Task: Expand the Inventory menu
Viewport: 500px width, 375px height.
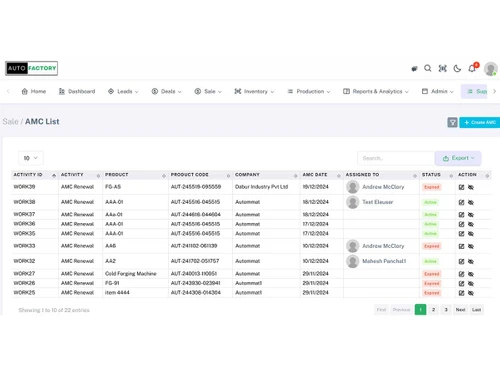Action: 254,91
